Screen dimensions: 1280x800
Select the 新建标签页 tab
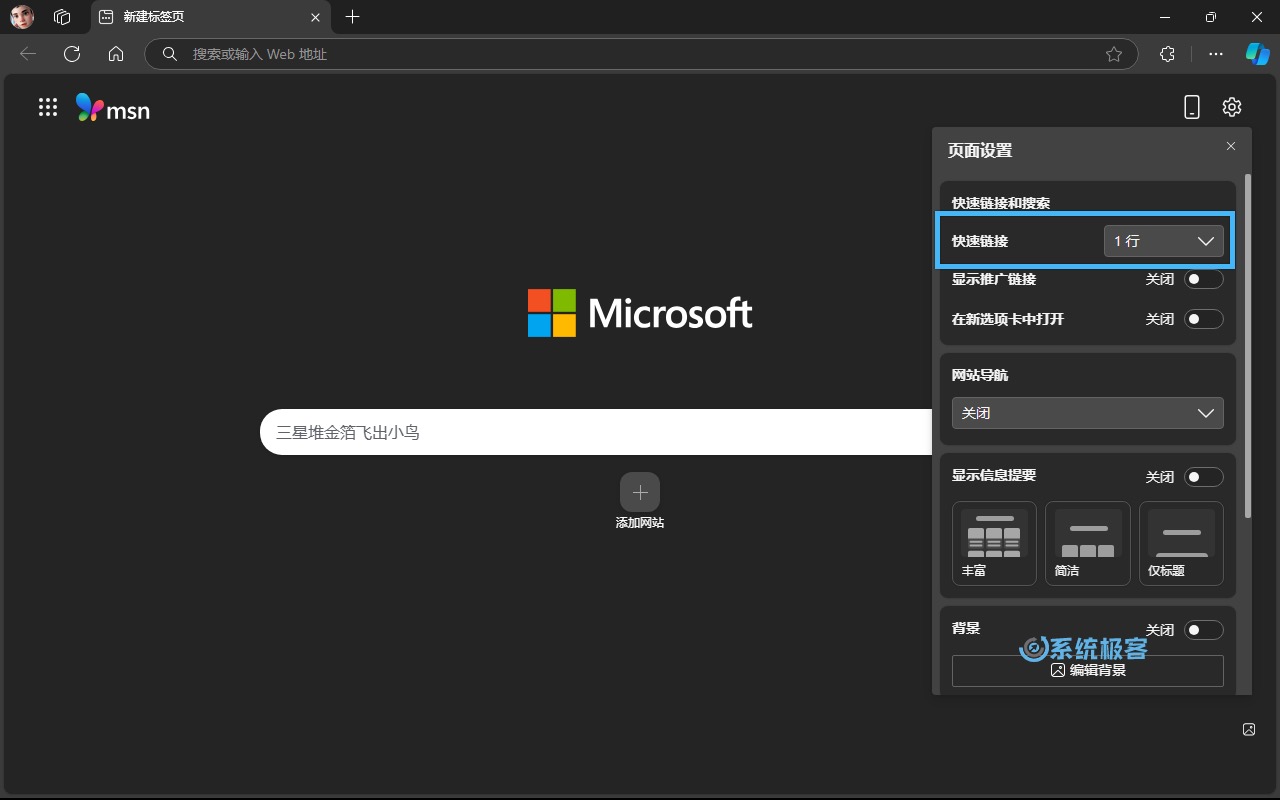click(210, 17)
